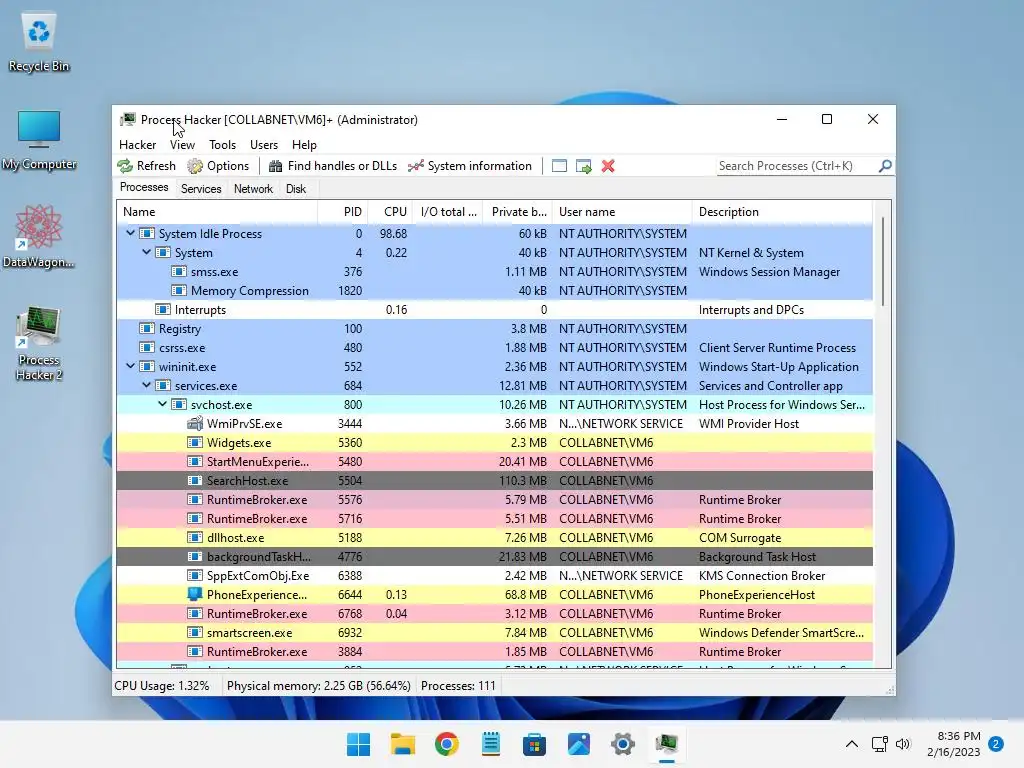Open the Options gear button
Image resolution: width=1024 pixels, height=768 pixels.
(218, 166)
